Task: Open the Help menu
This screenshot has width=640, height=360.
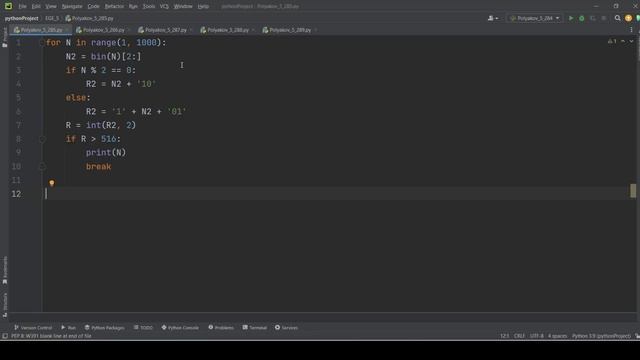Action: coord(203,6)
